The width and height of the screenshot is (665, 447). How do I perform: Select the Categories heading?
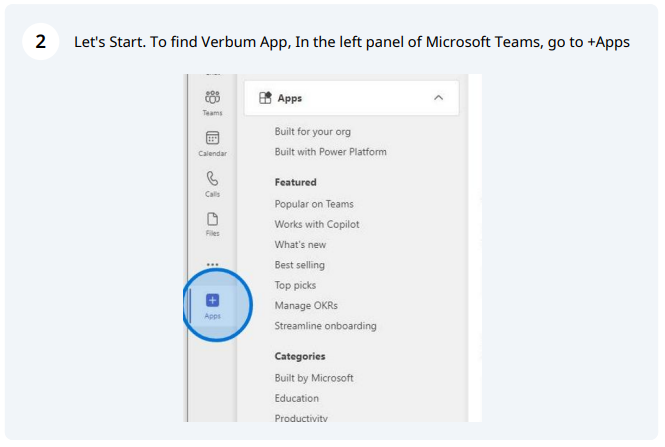click(x=300, y=356)
